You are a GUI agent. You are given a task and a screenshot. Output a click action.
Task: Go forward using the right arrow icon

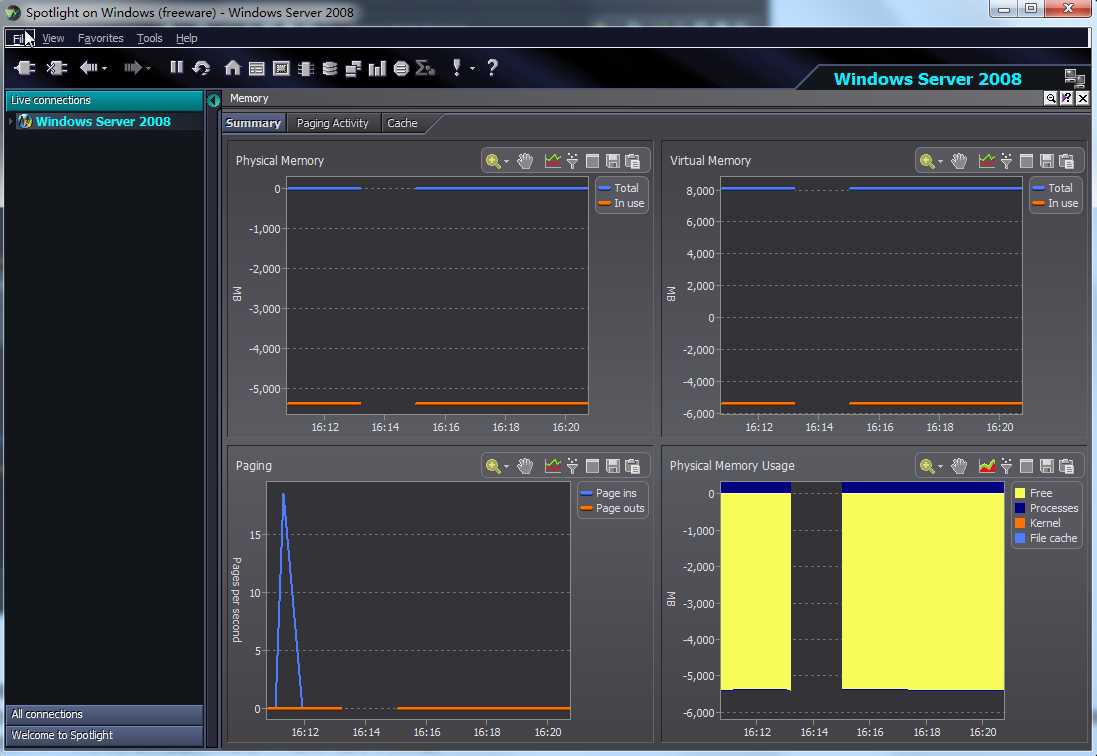[132, 68]
